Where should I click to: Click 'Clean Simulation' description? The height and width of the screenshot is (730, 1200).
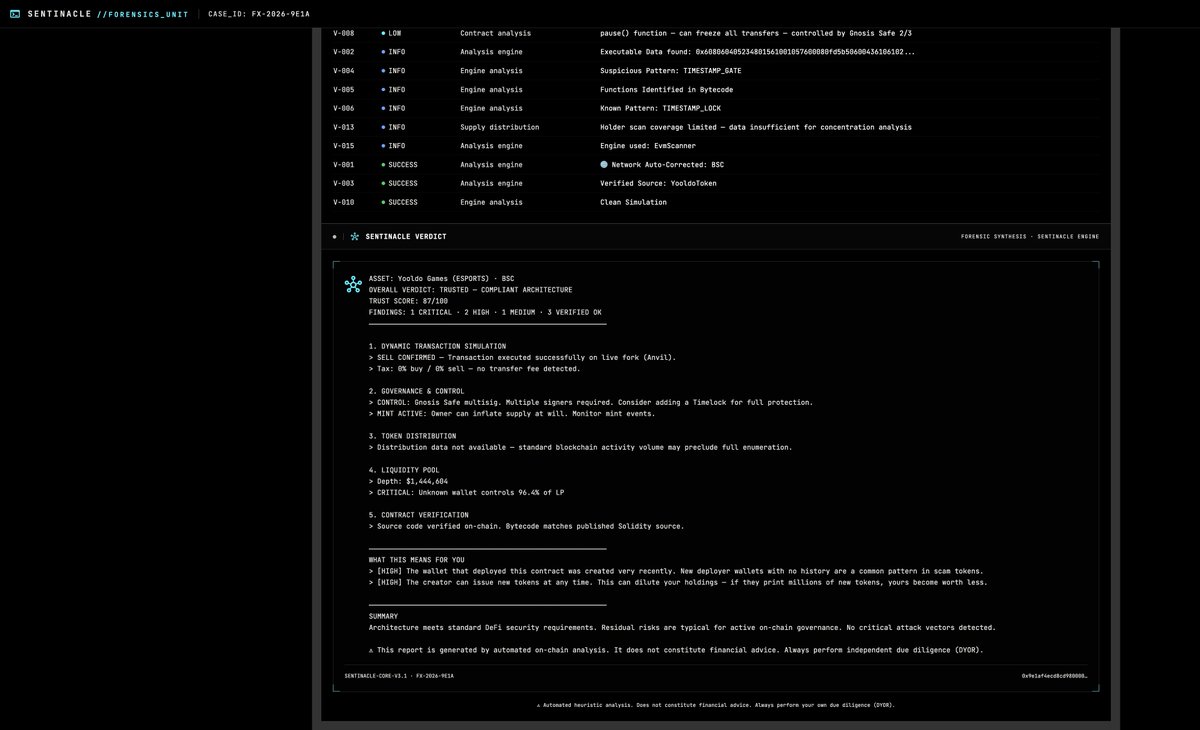pyautogui.click(x=633, y=202)
